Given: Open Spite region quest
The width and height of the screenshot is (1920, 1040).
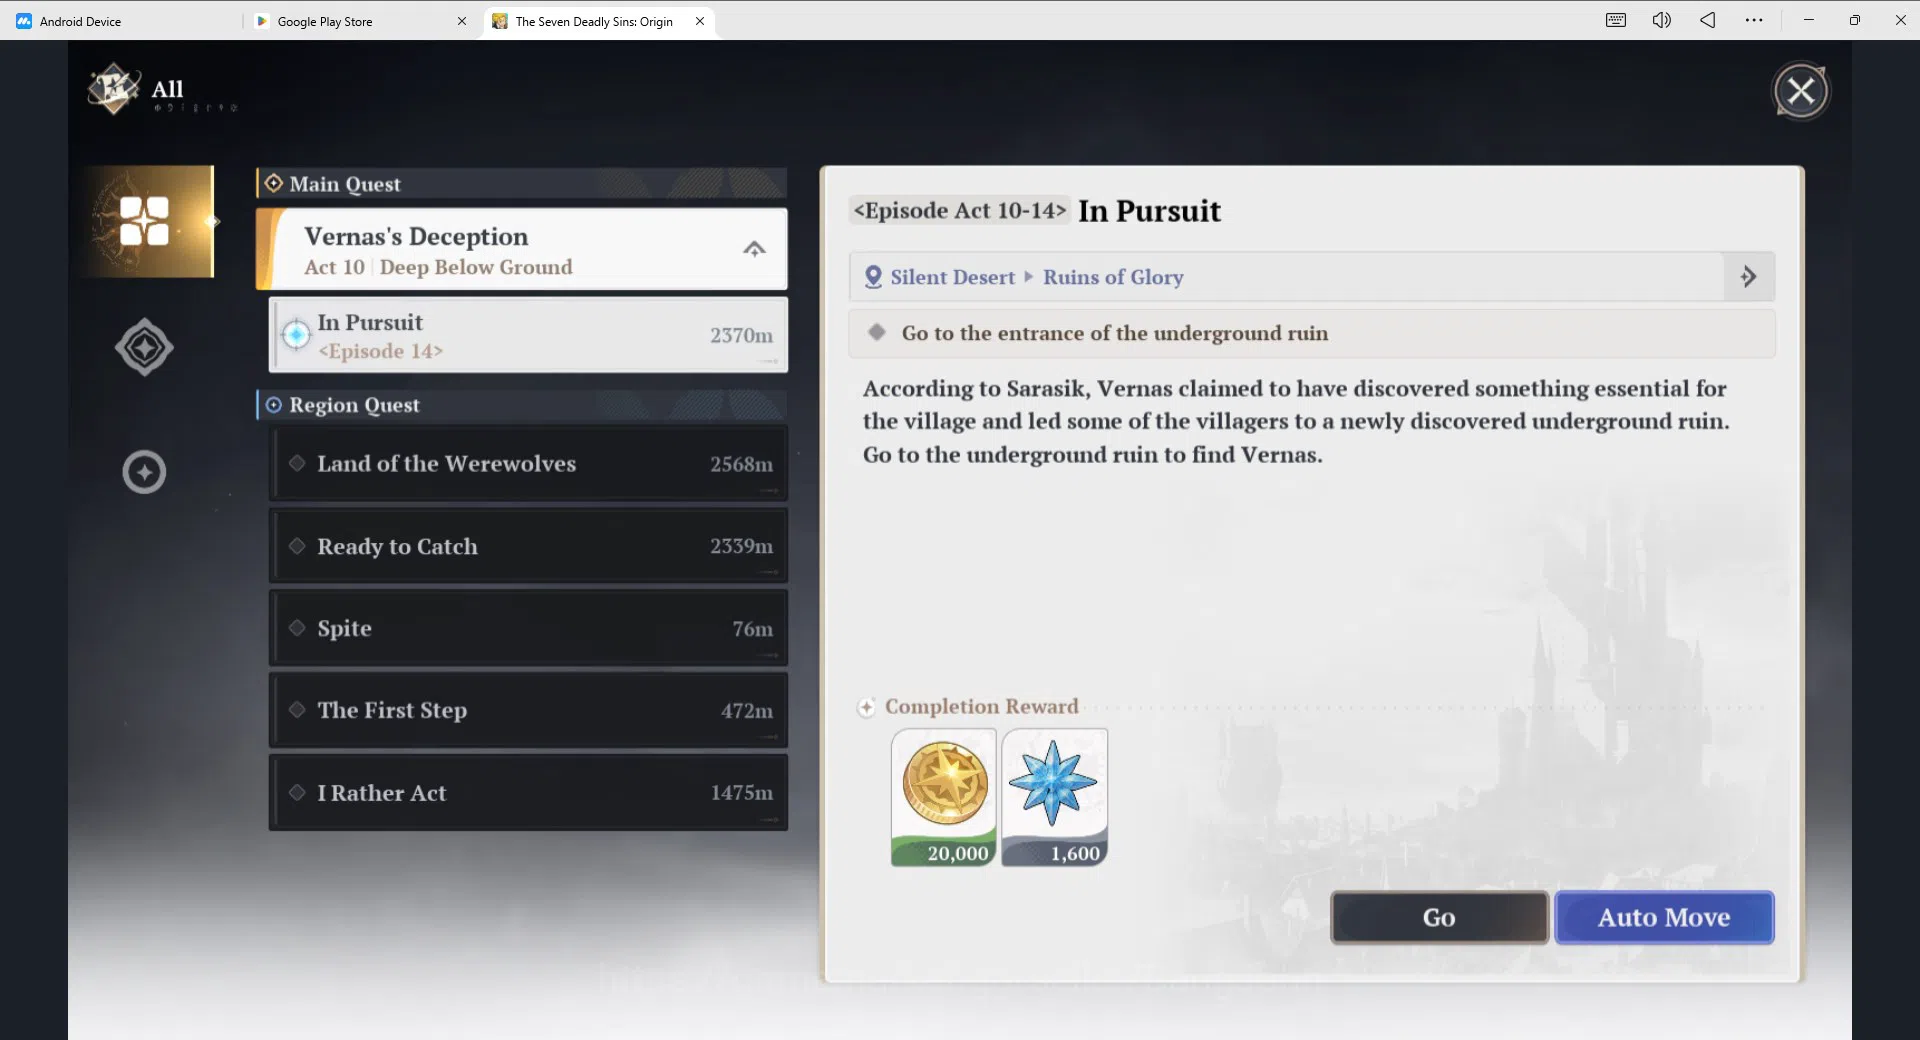Looking at the screenshot, I should pyautogui.click(x=528, y=628).
